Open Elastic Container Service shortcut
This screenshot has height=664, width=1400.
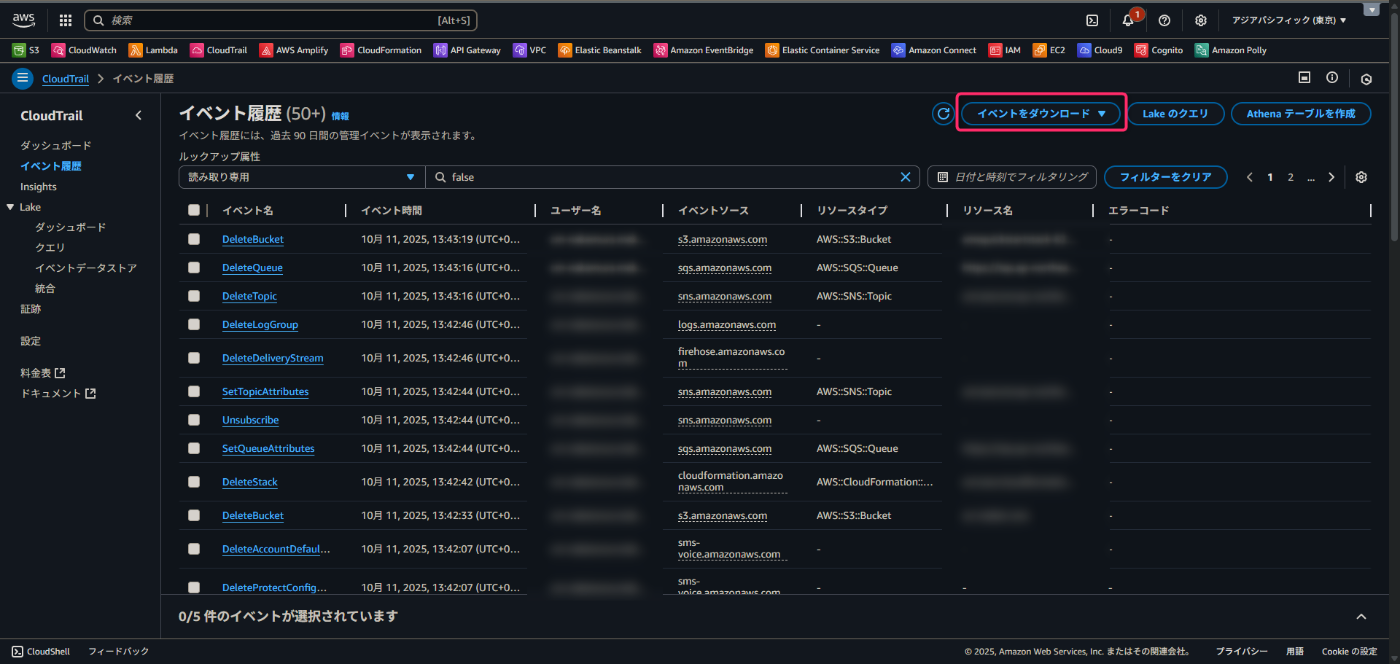822,50
